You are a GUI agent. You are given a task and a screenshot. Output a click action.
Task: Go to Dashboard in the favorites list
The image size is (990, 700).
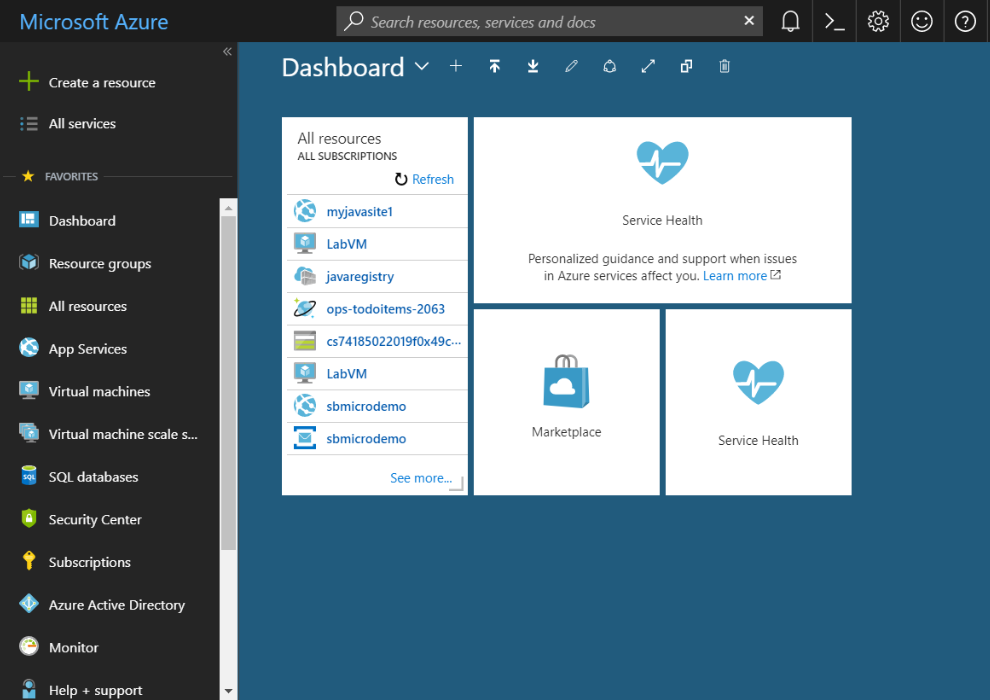coord(82,221)
